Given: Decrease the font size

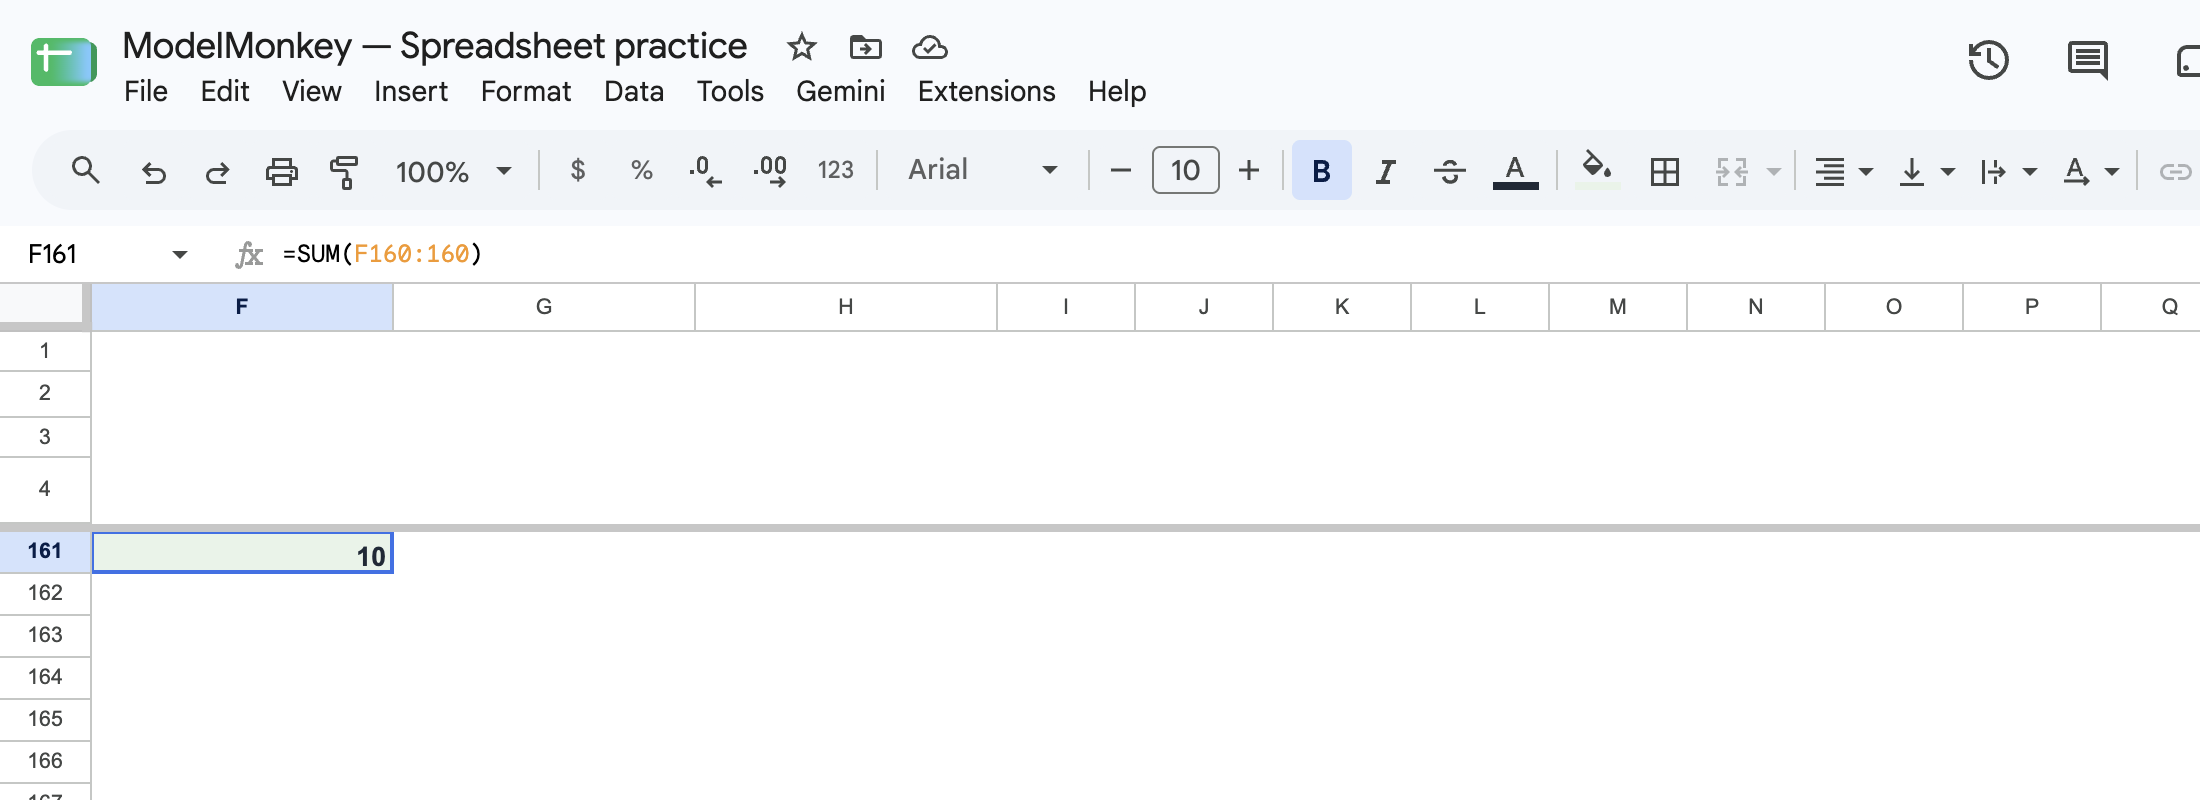Looking at the screenshot, I should tap(1121, 171).
